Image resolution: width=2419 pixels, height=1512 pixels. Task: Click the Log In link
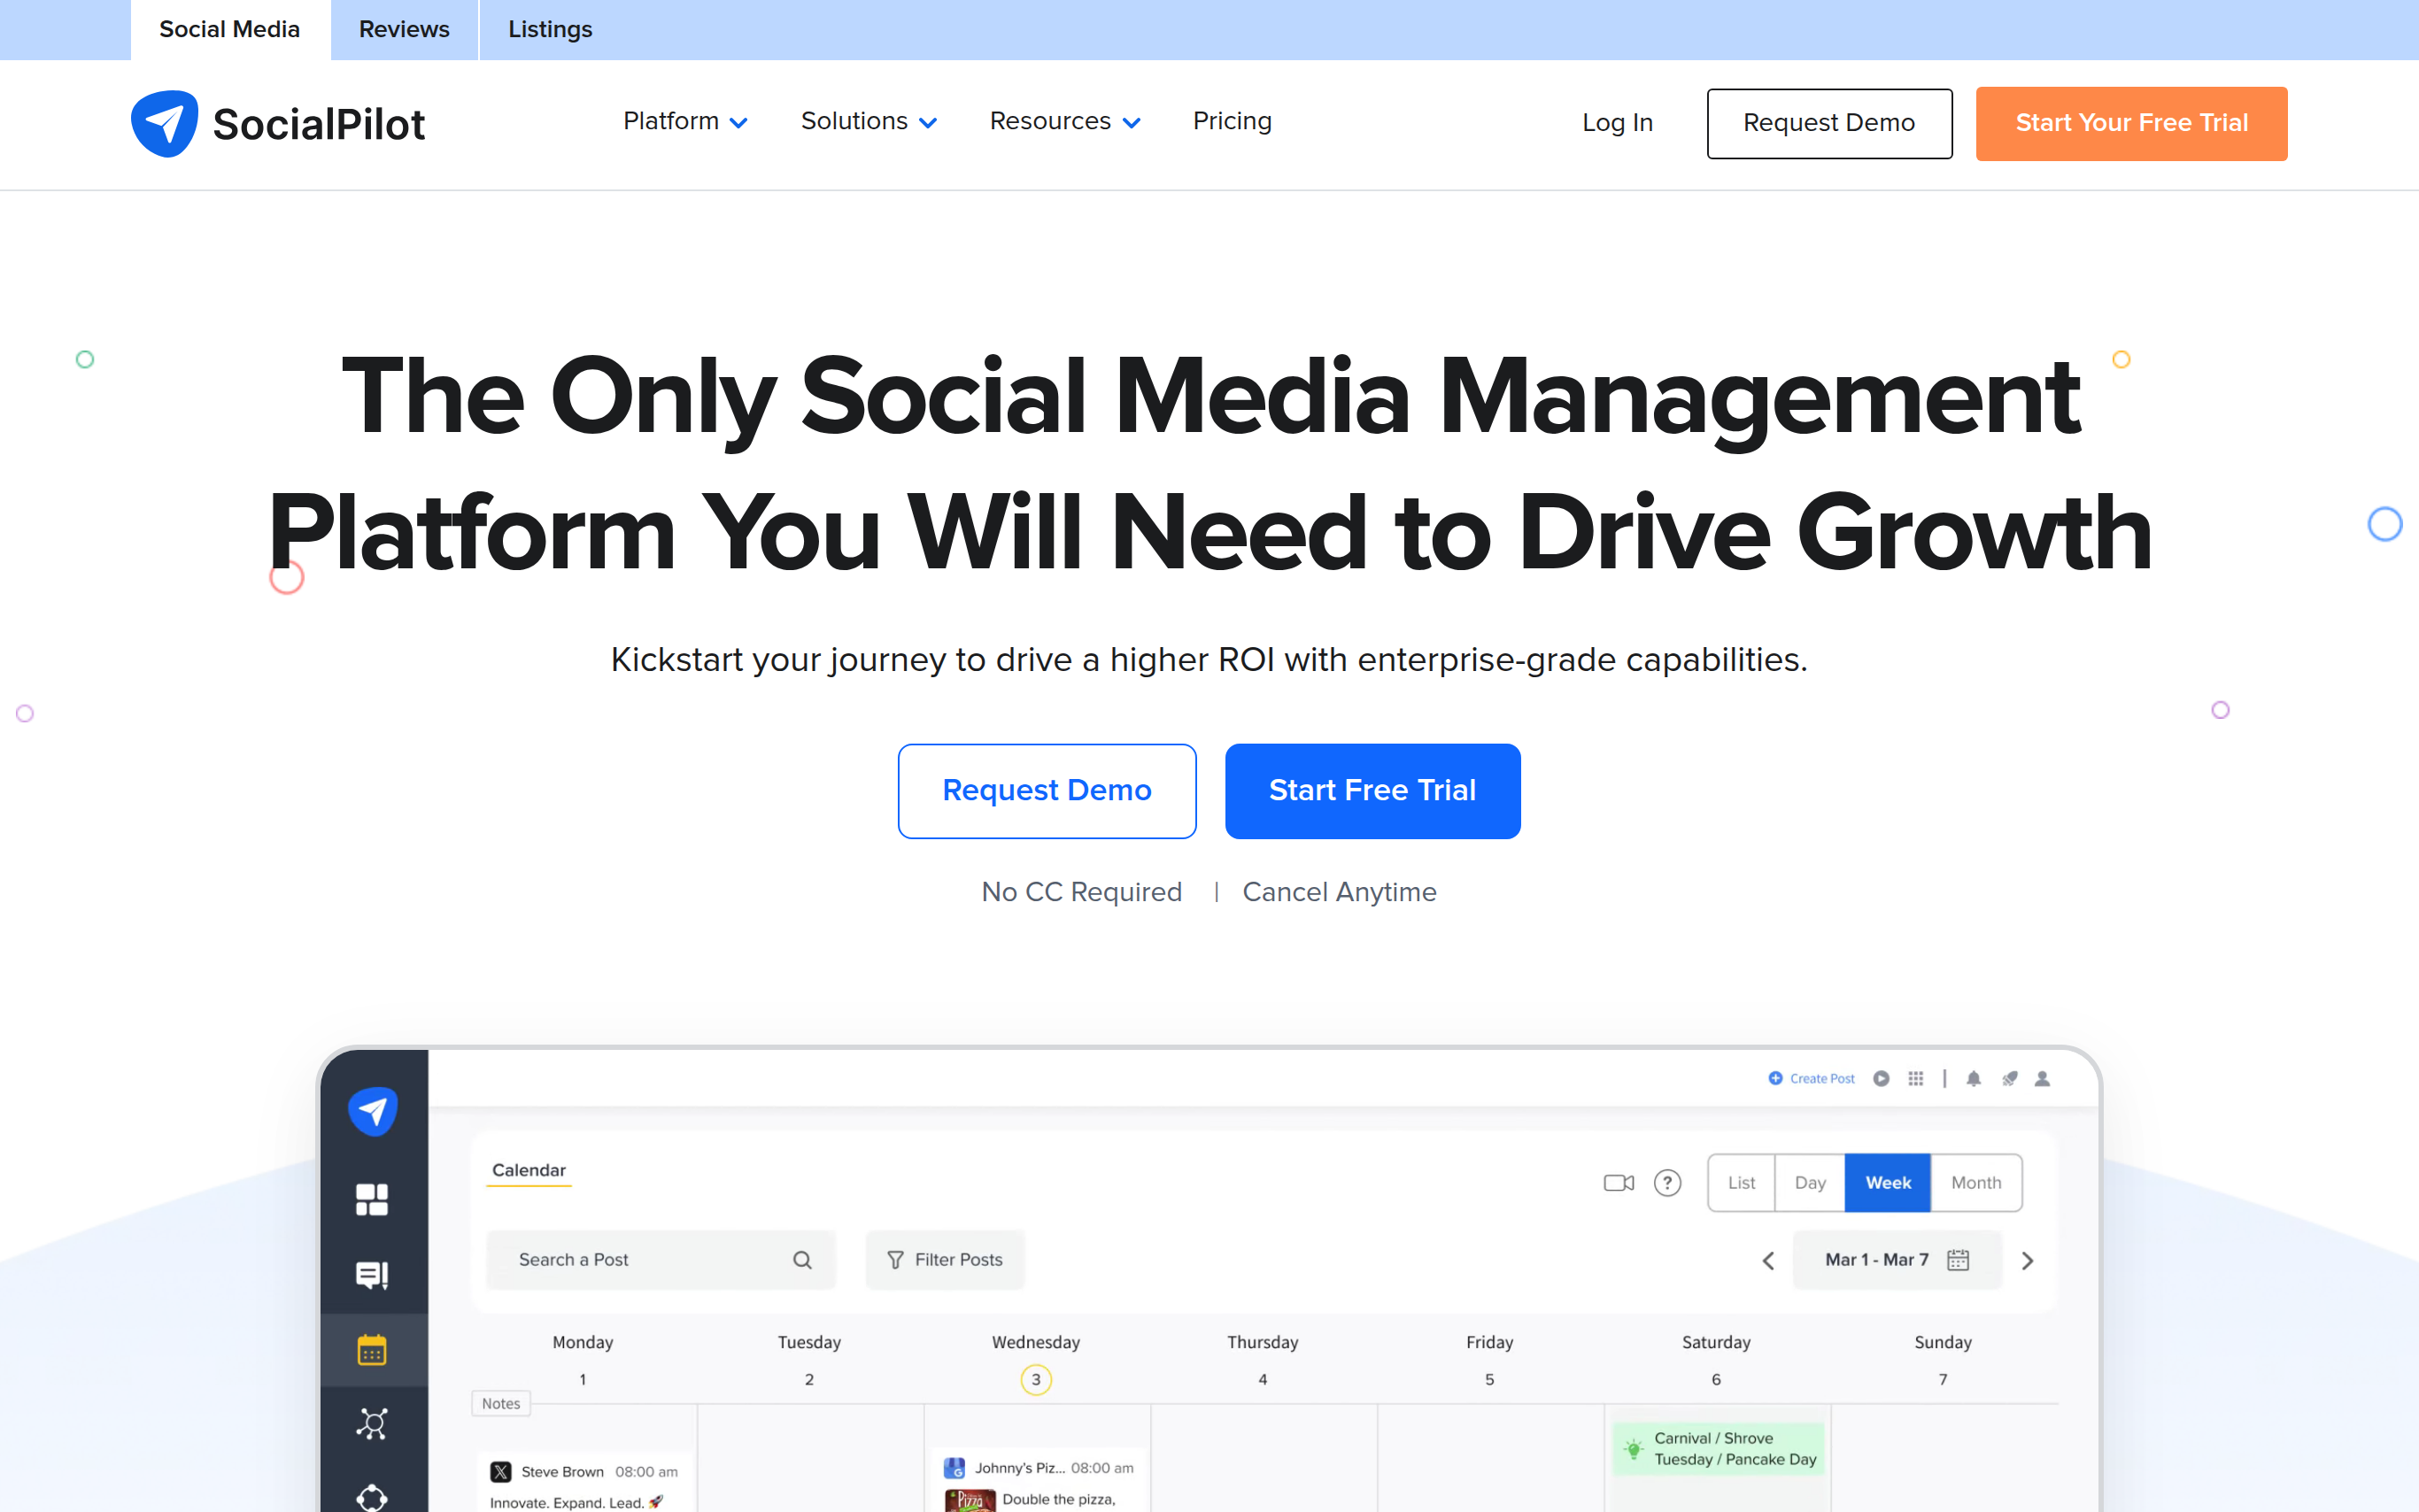(1617, 123)
